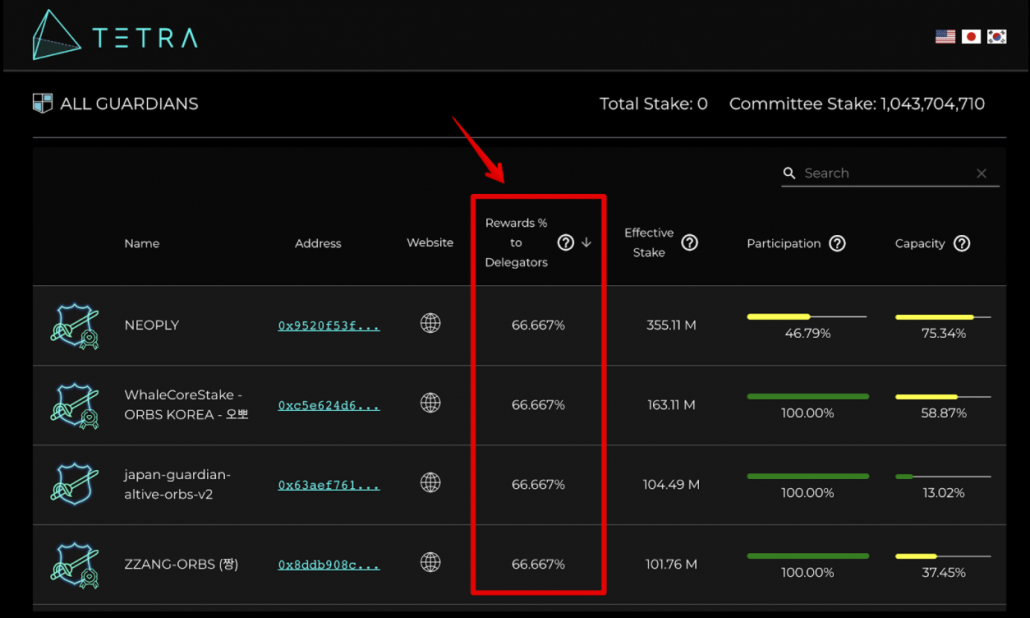The width and height of the screenshot is (1030, 618).
Task: Click the Address column header
Action: pyautogui.click(x=318, y=244)
